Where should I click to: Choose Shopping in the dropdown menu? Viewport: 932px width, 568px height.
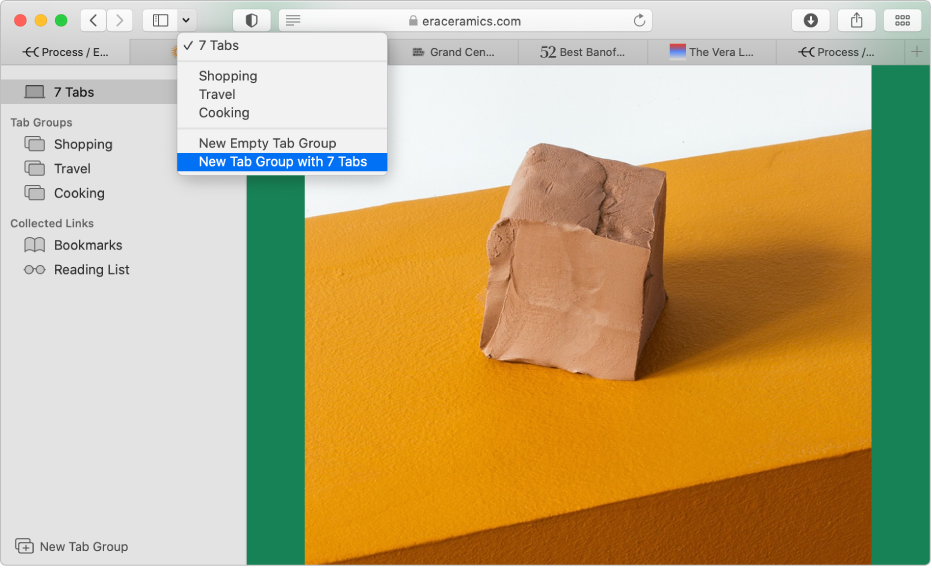[282, 76]
